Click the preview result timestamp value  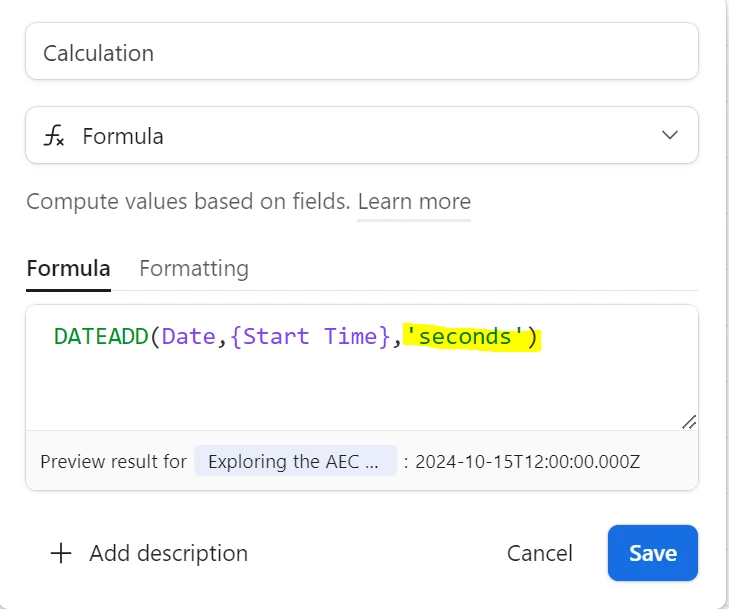527,461
